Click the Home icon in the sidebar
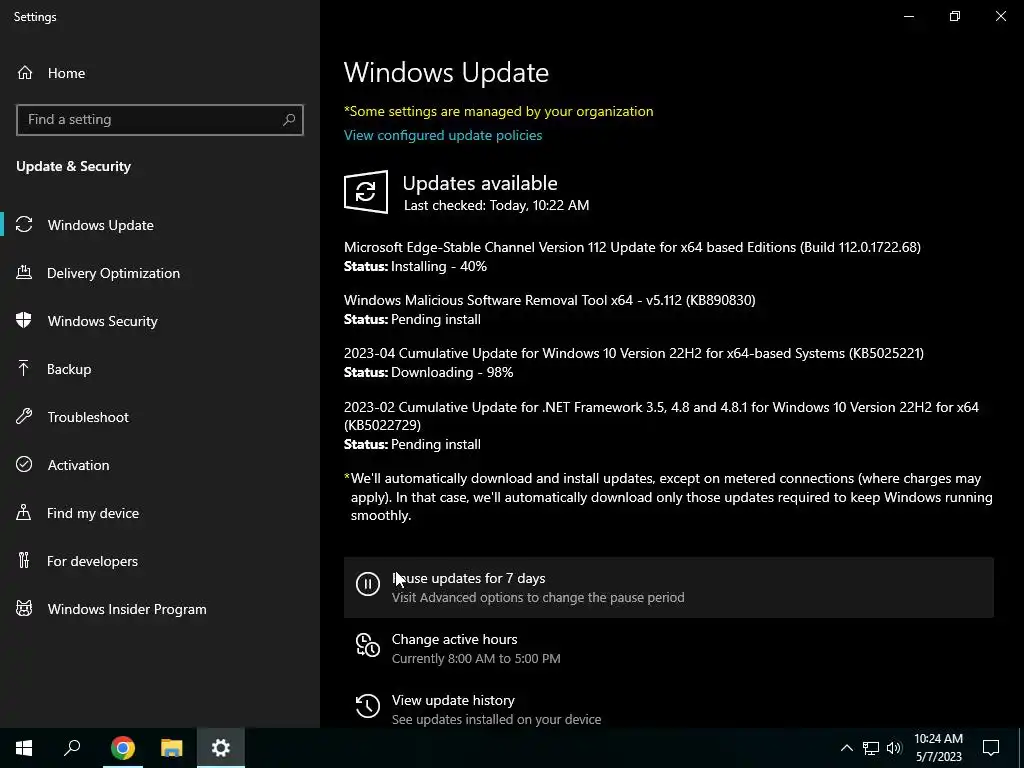Screen dimensions: 1024x768 25,72
